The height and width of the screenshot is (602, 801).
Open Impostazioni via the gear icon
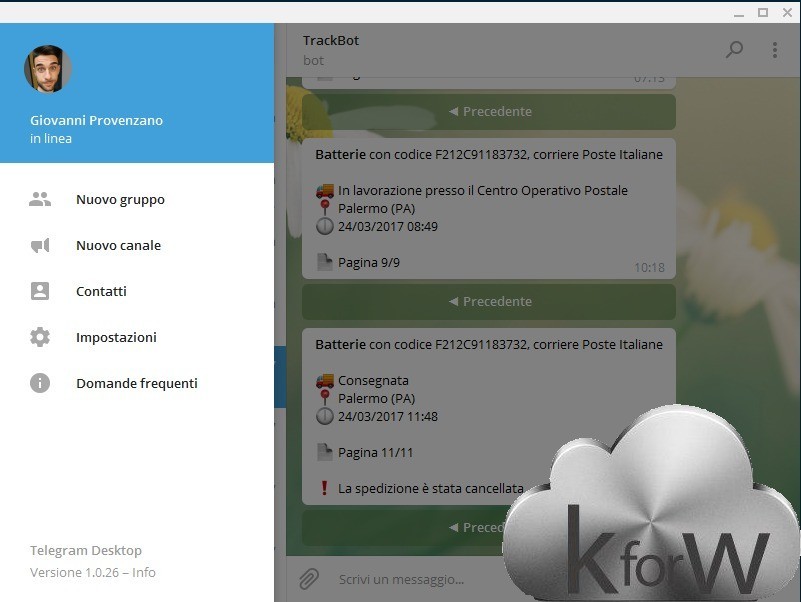[x=40, y=337]
